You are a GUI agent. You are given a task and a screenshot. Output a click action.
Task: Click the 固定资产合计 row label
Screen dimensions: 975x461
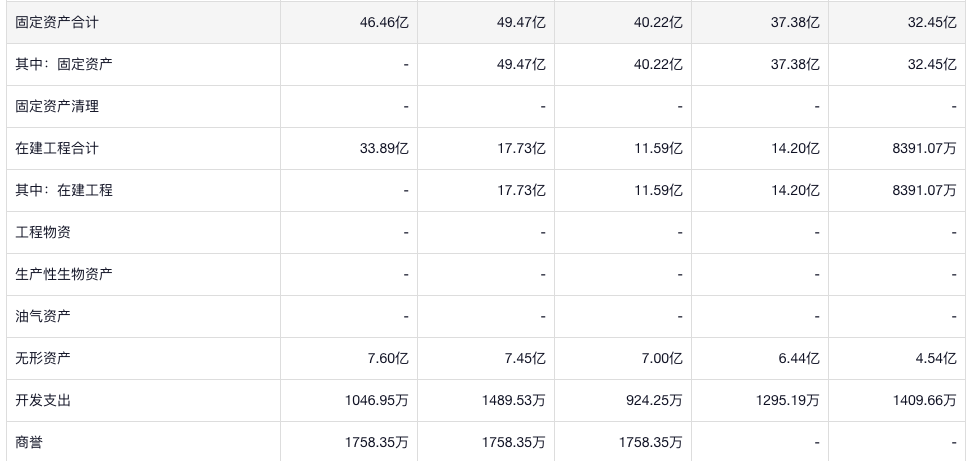(57, 22)
